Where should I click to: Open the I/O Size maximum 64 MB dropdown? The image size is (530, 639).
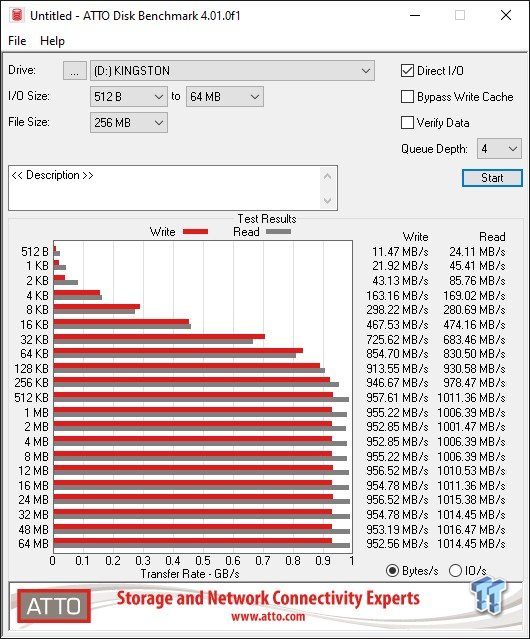pyautogui.click(x=225, y=97)
